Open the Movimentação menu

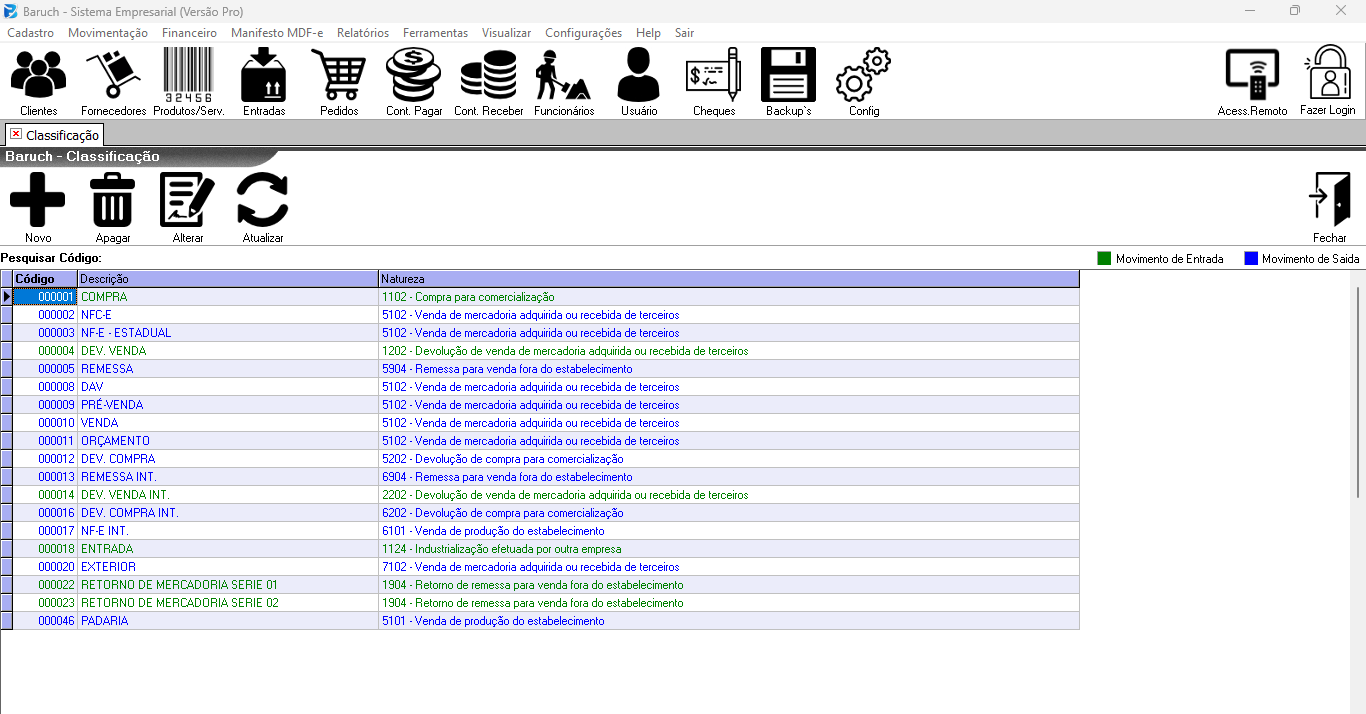108,33
